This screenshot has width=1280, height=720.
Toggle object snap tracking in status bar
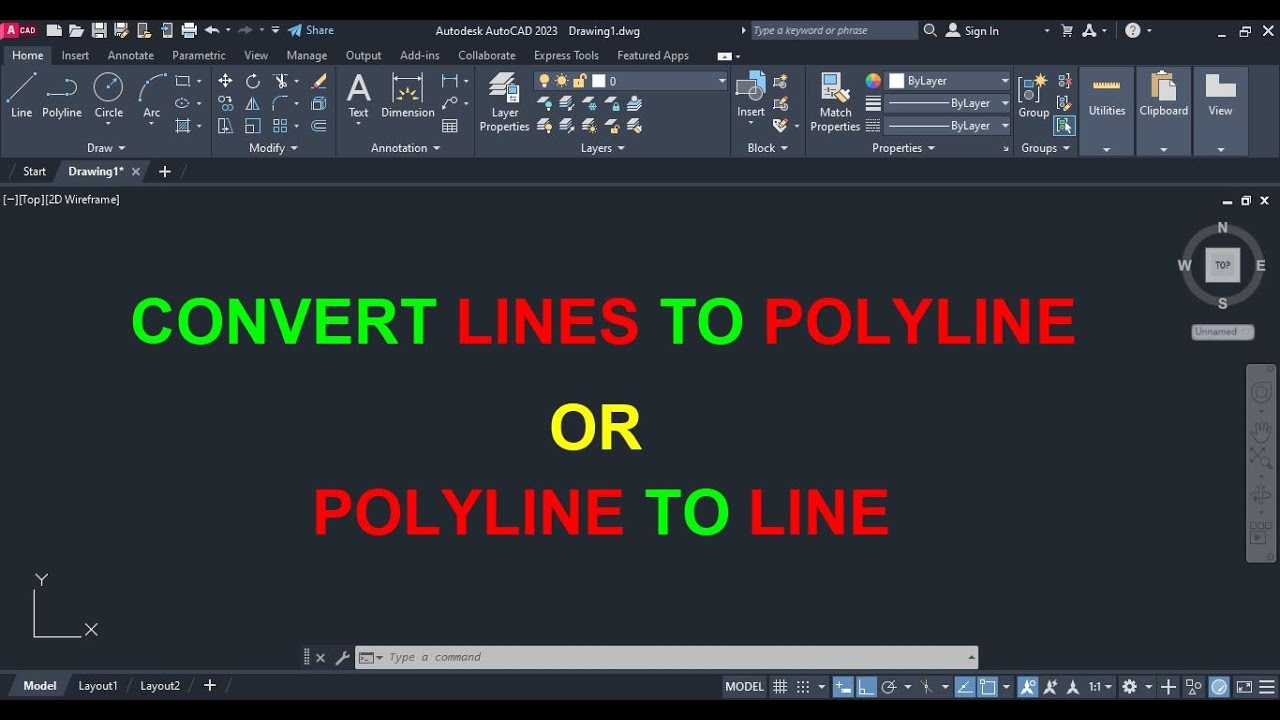pyautogui.click(x=965, y=687)
